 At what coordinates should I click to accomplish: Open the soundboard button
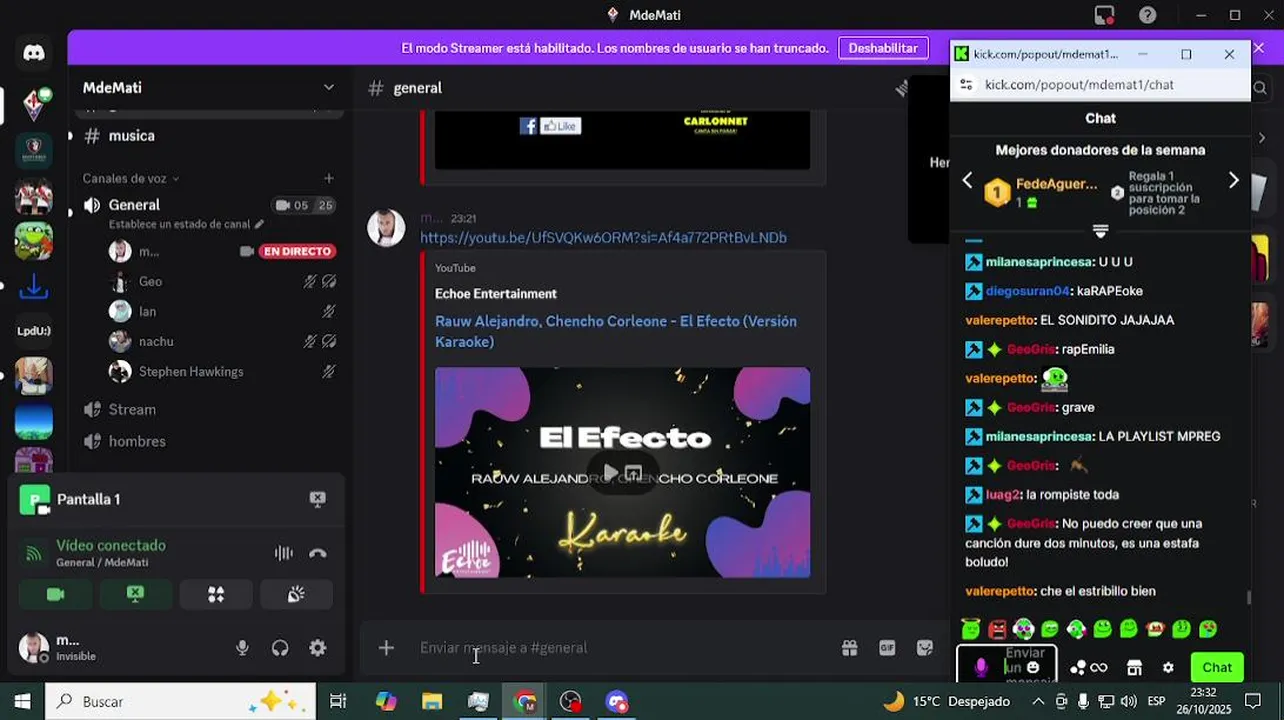pos(296,594)
